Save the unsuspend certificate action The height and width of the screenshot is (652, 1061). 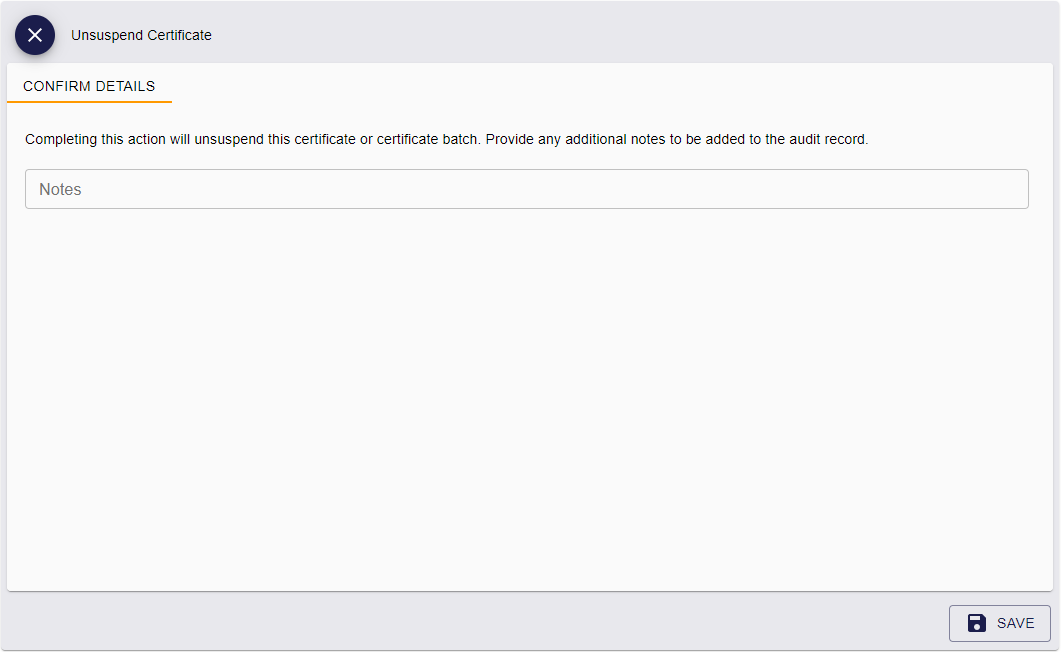tap(999, 623)
